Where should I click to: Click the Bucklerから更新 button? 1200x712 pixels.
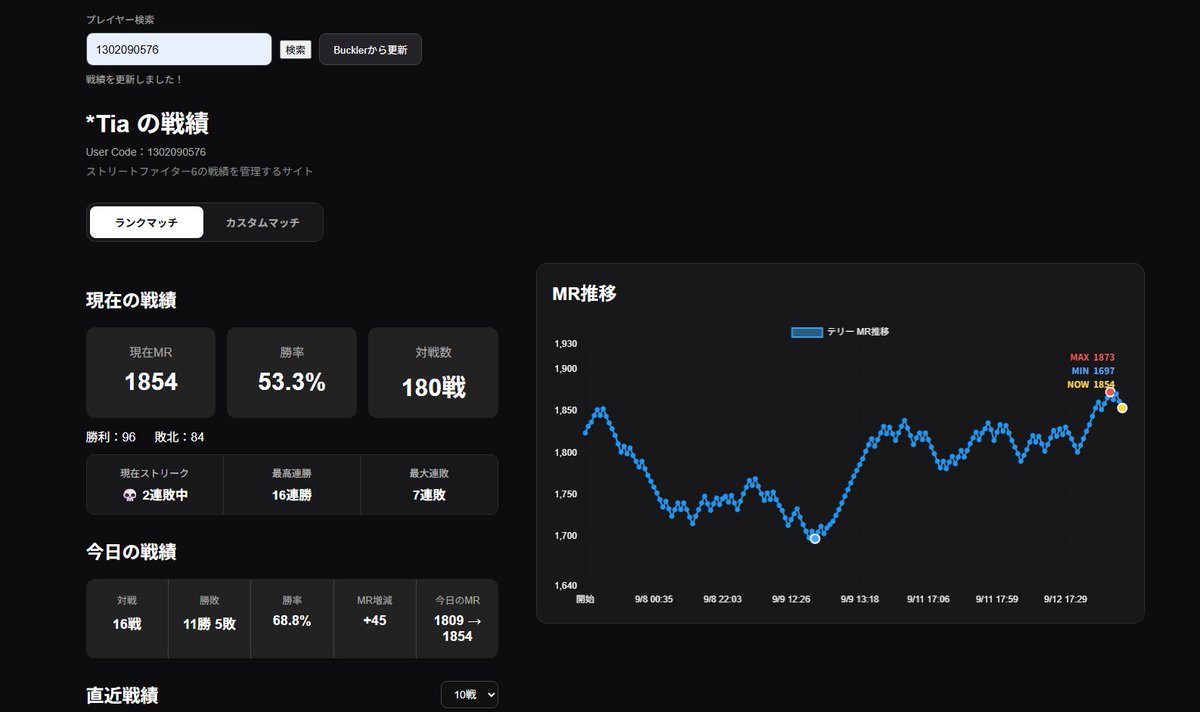[x=370, y=49]
